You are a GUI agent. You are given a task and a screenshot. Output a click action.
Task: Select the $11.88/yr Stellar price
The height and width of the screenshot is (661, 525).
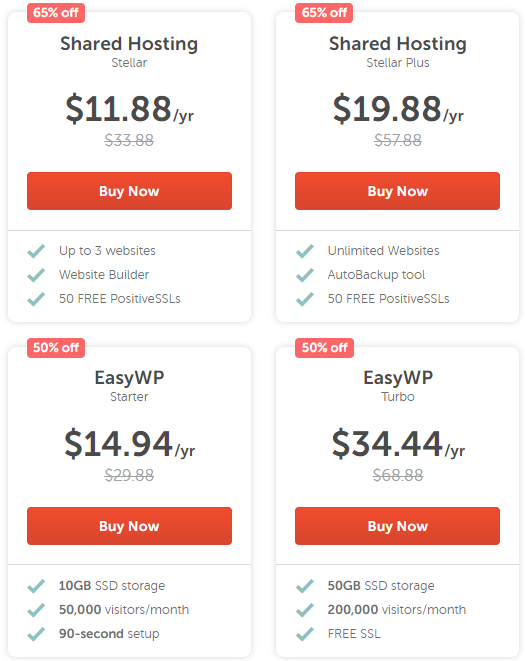pos(129,109)
